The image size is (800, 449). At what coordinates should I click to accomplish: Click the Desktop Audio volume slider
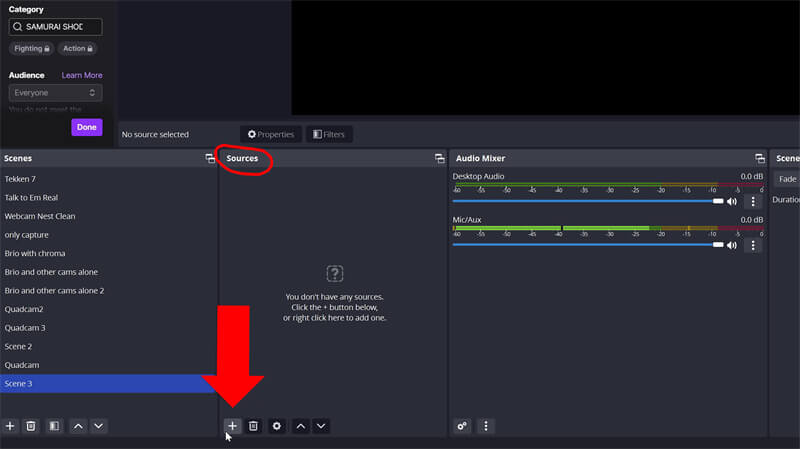tap(587, 201)
